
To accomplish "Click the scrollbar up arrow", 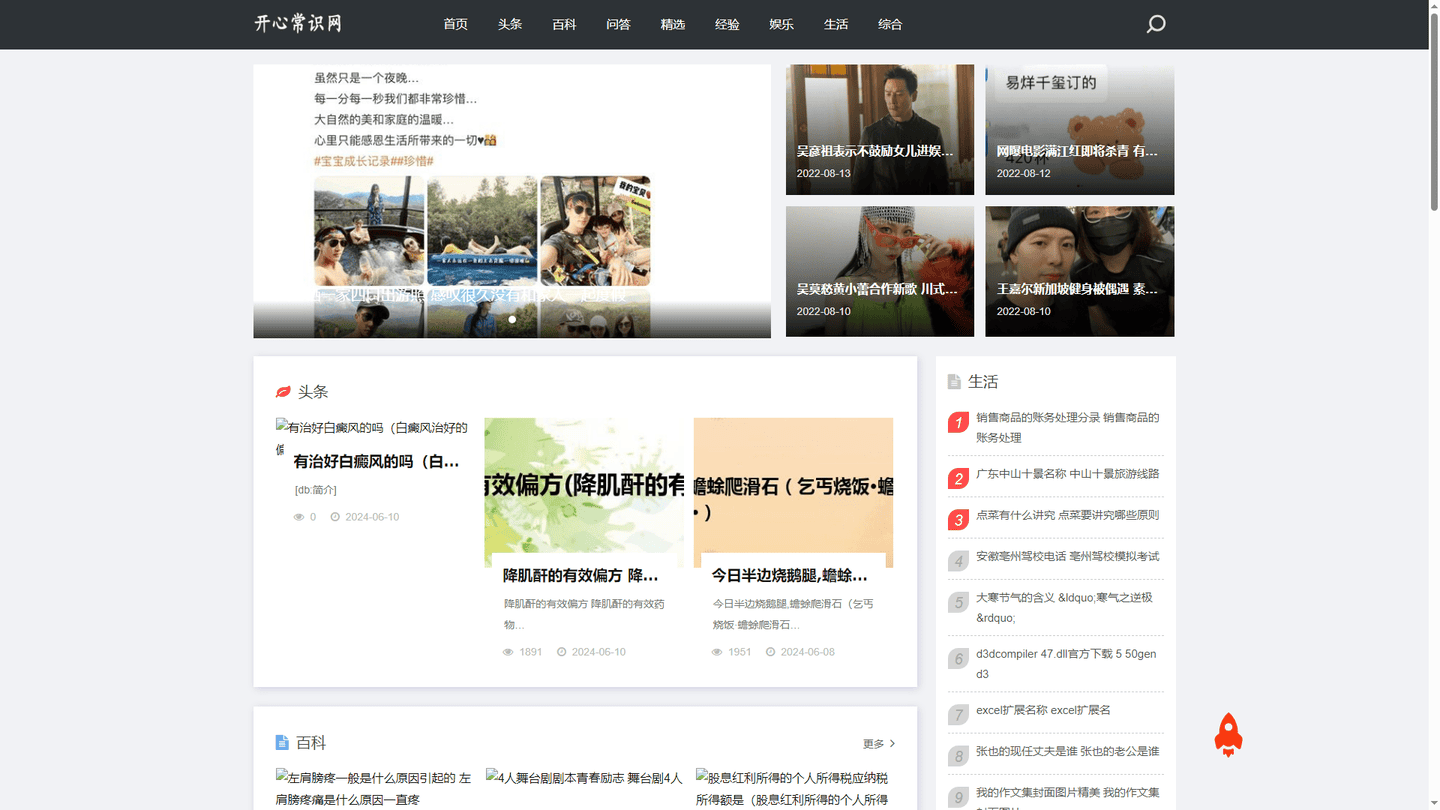I will tap(1433, 5).
